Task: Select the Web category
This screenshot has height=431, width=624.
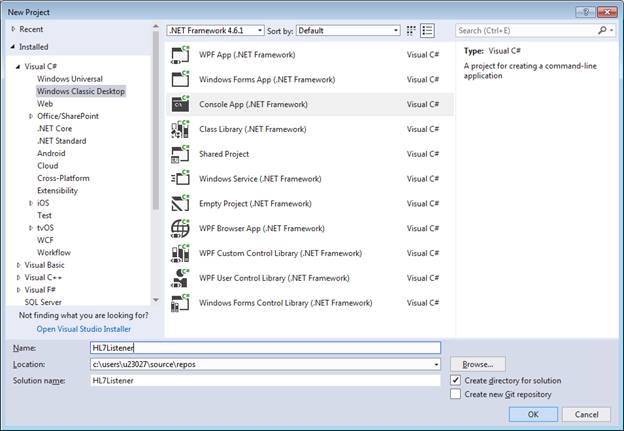Action: click(x=45, y=103)
